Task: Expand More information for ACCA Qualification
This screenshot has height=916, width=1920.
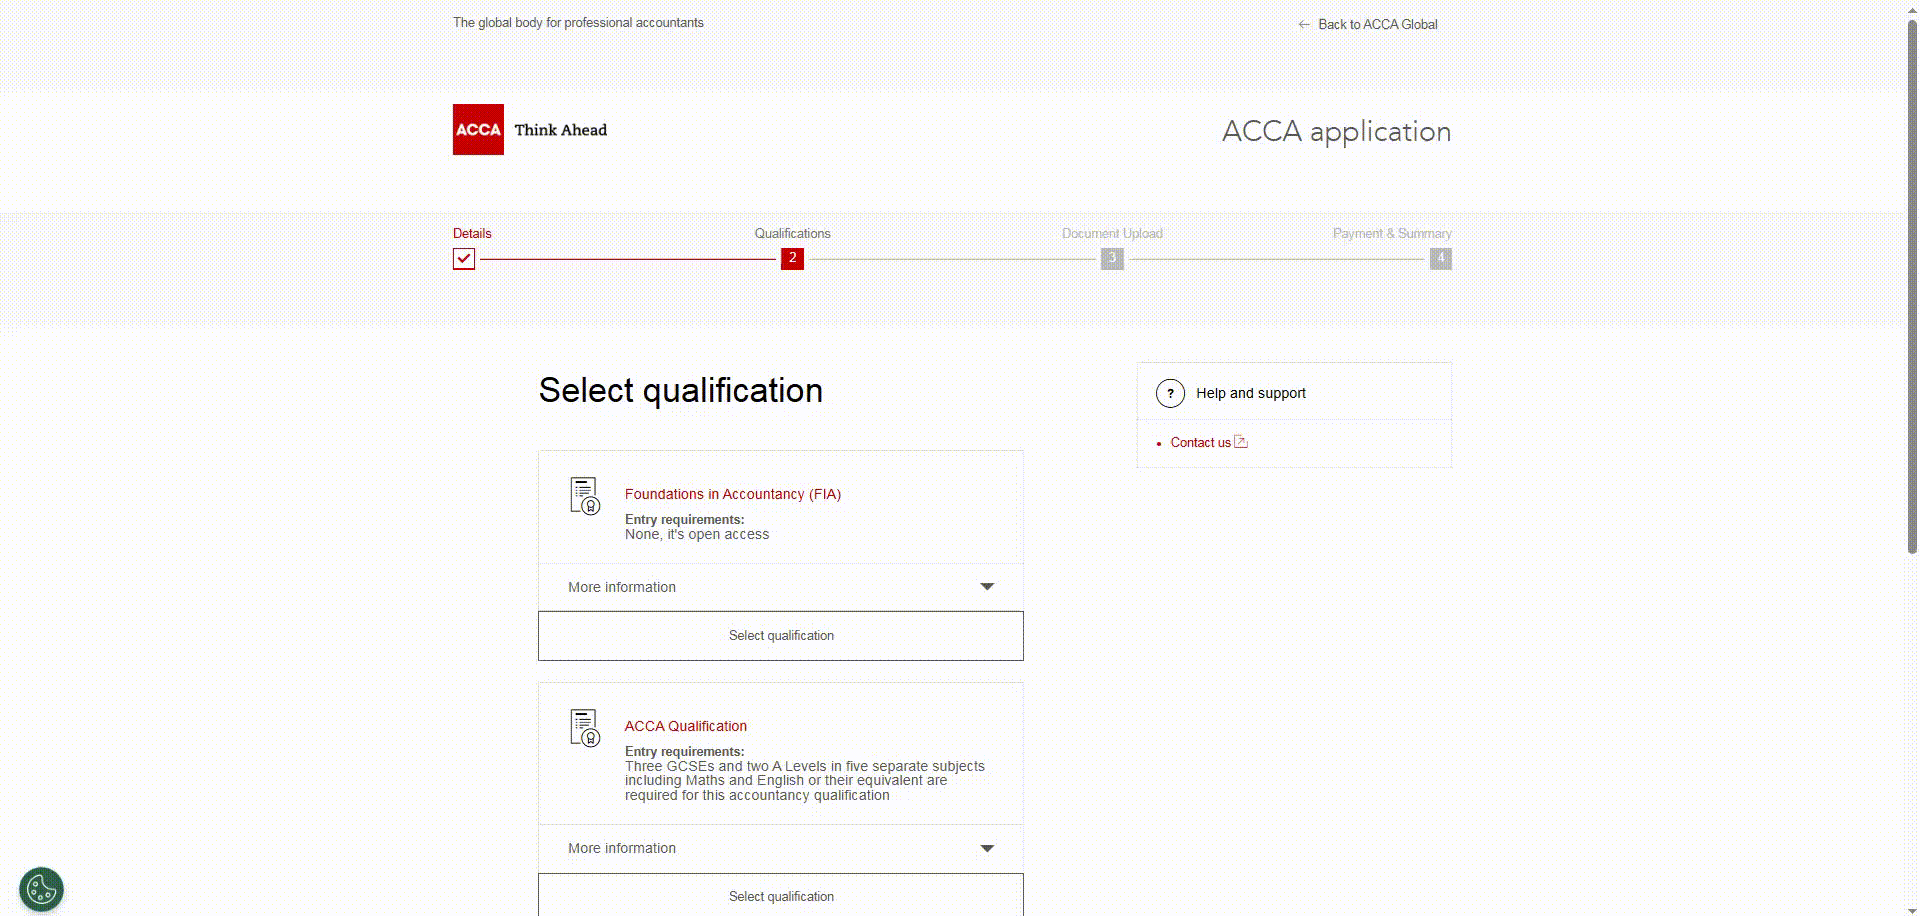Action: pyautogui.click(x=781, y=848)
